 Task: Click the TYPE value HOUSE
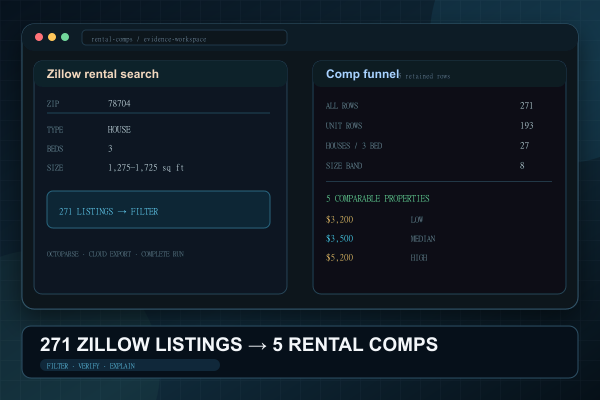[x=119, y=130]
